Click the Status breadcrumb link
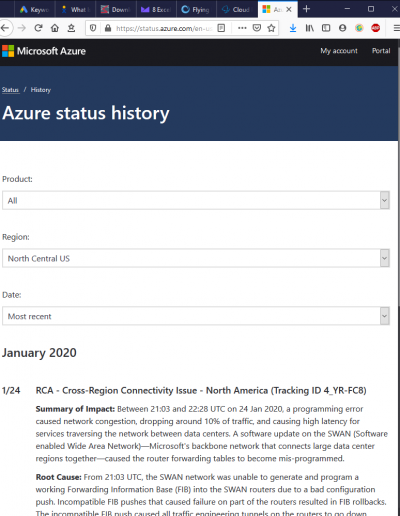This screenshot has width=400, height=516. coord(10,90)
